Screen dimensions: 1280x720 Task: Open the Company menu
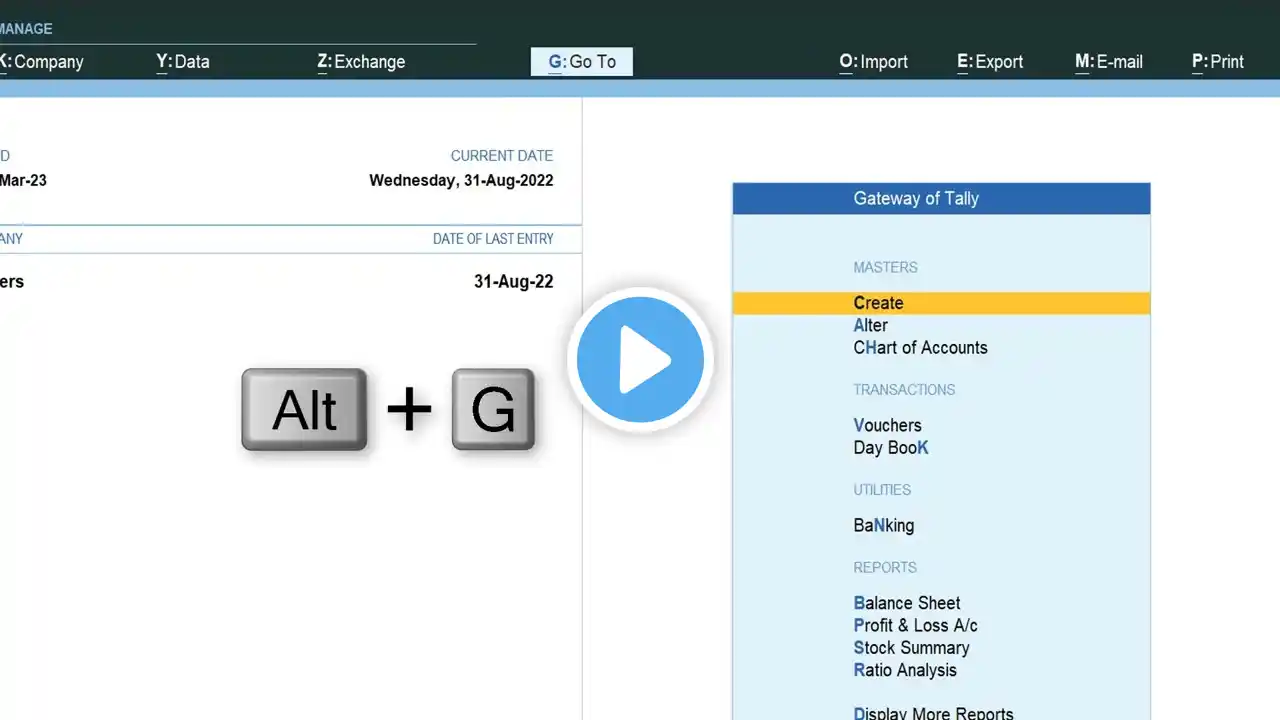[40, 62]
